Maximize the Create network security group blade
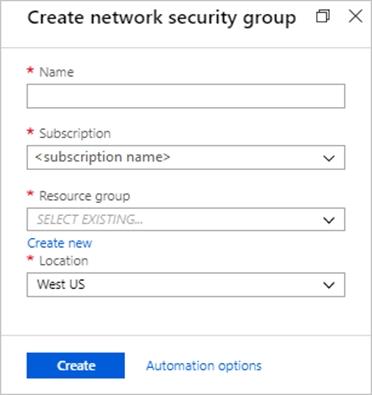Viewport: 372px width, 395px height. [x=322, y=16]
